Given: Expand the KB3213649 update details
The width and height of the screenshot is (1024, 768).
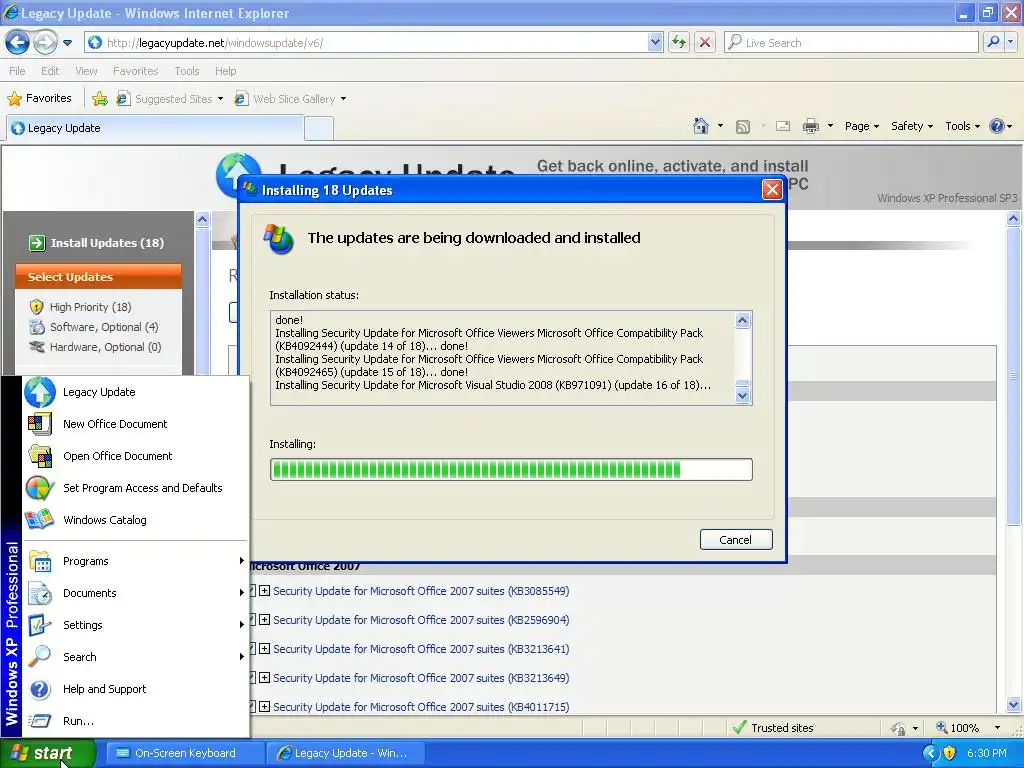Looking at the screenshot, I should coord(264,678).
